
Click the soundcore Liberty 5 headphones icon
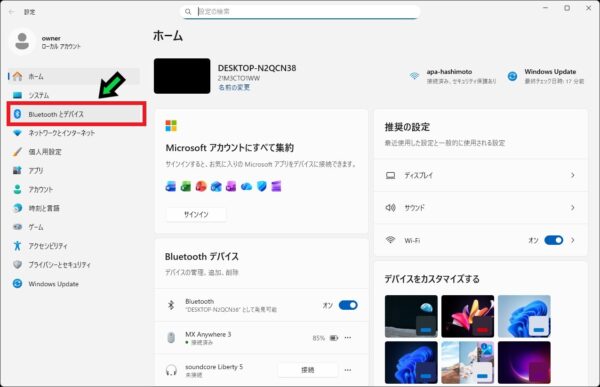(171, 370)
